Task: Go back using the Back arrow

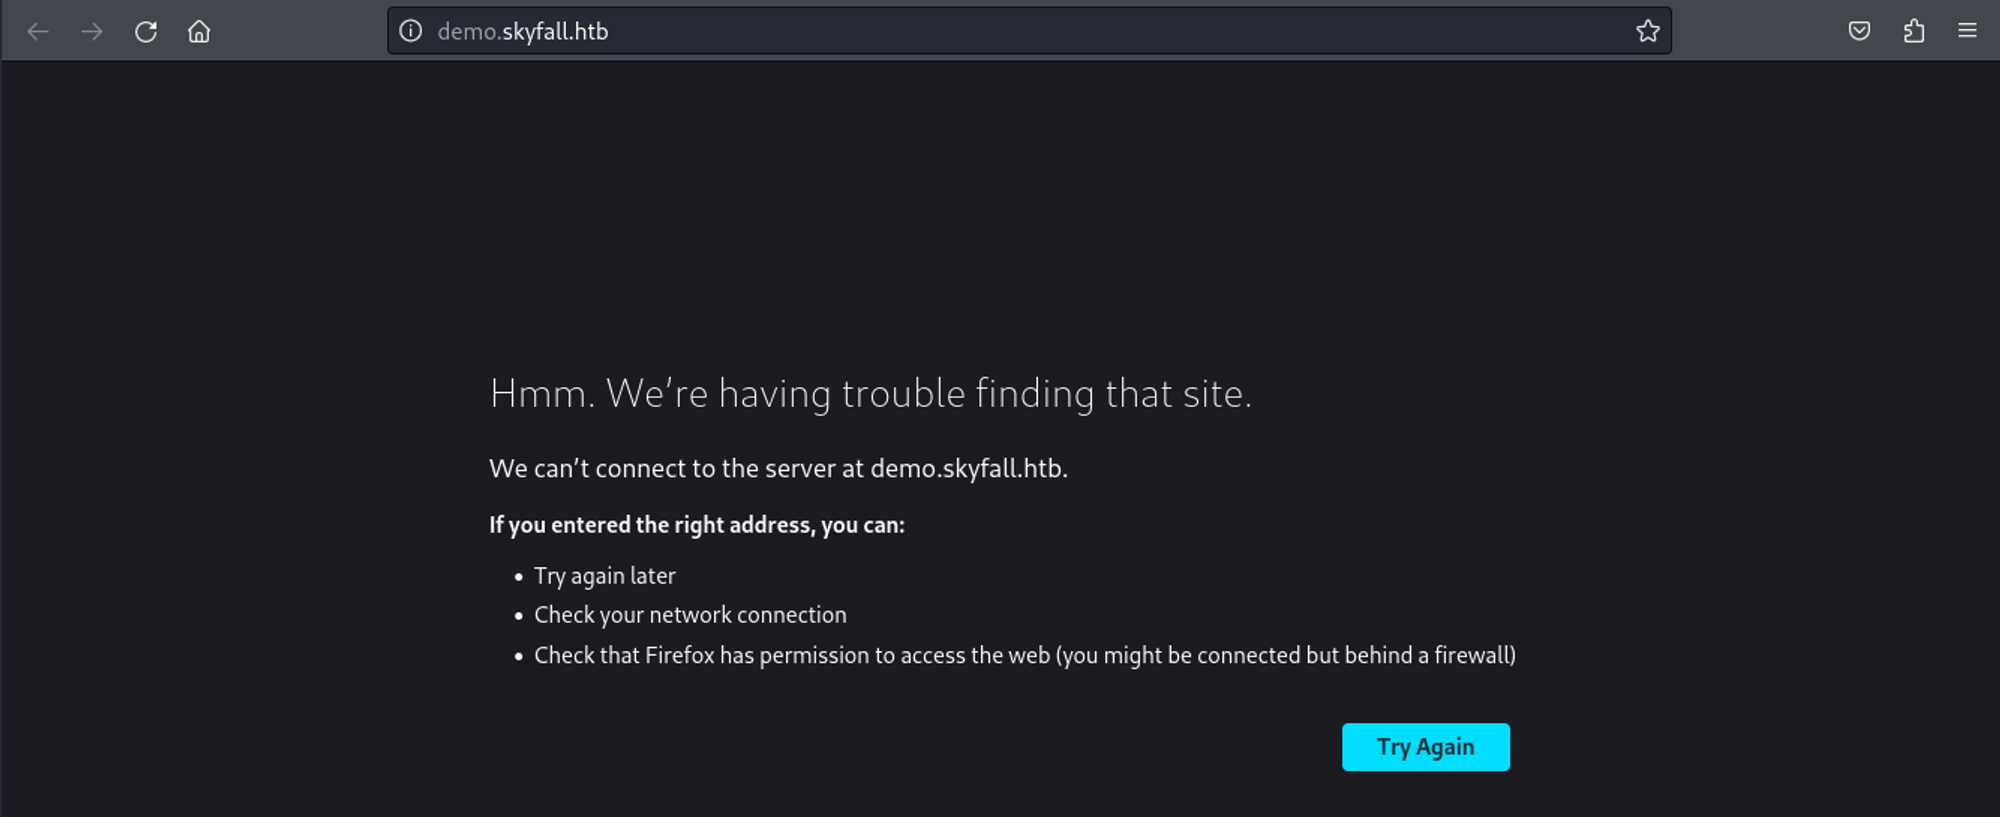Action: pyautogui.click(x=38, y=32)
